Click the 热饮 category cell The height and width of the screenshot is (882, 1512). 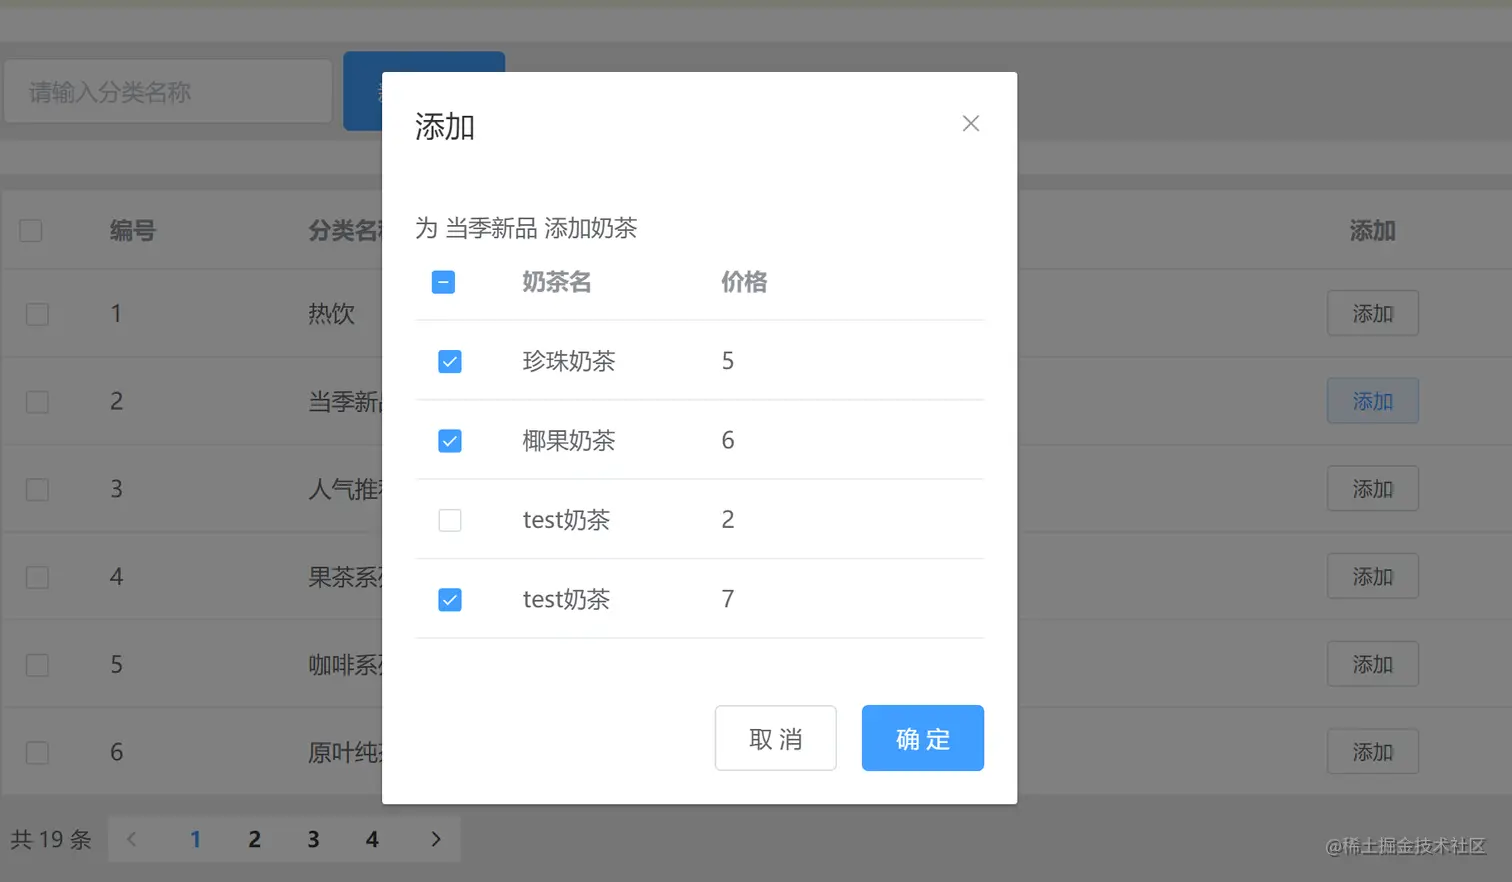tap(331, 314)
